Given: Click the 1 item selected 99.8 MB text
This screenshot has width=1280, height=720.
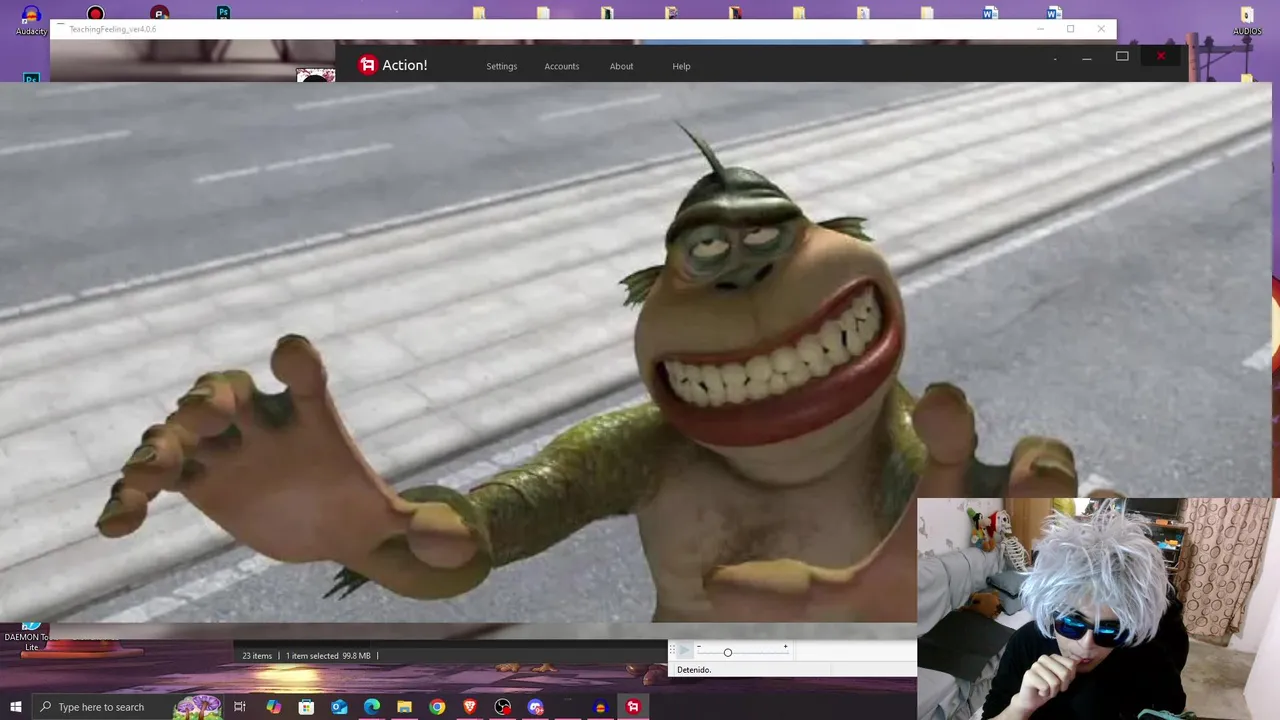Looking at the screenshot, I should [328, 656].
